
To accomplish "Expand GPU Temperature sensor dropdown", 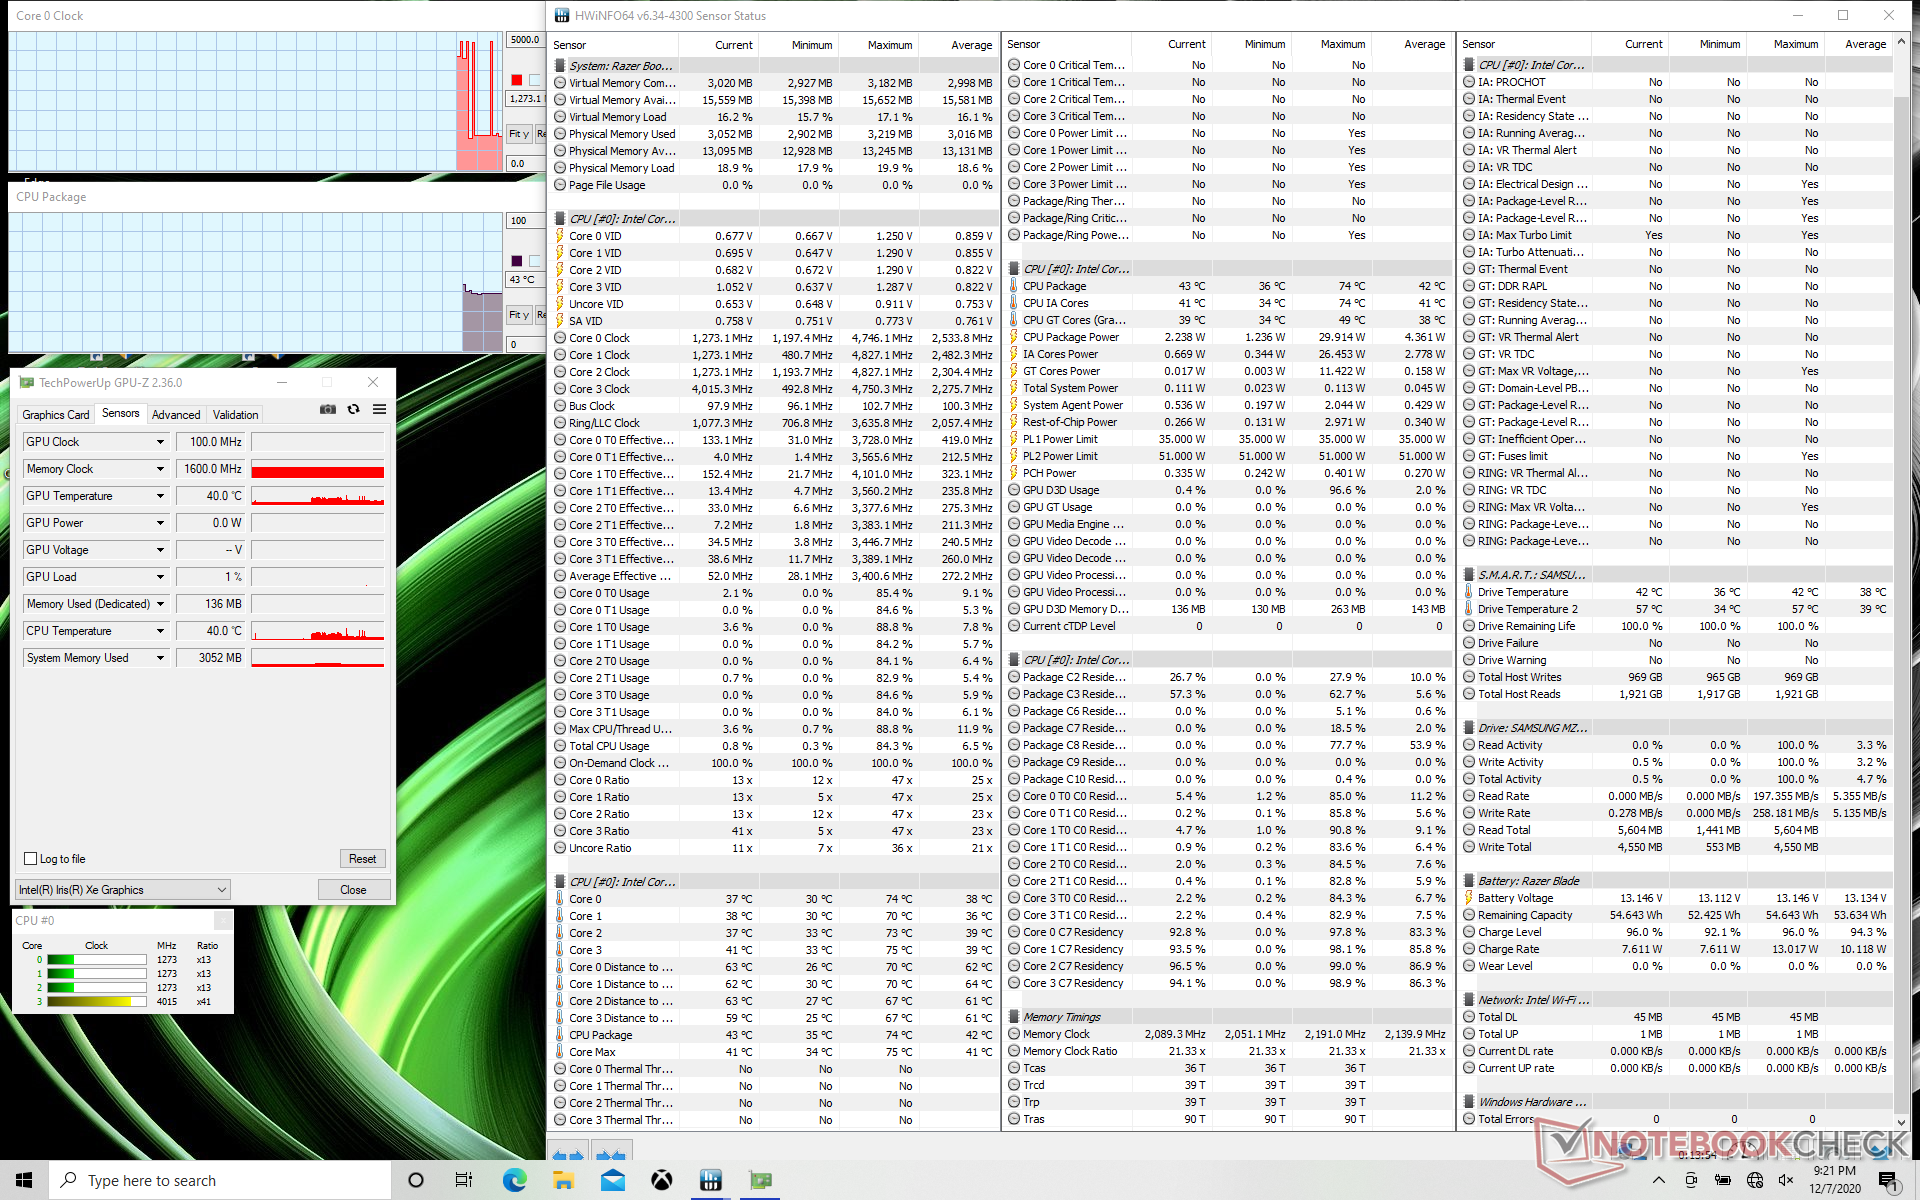I will (x=160, y=496).
